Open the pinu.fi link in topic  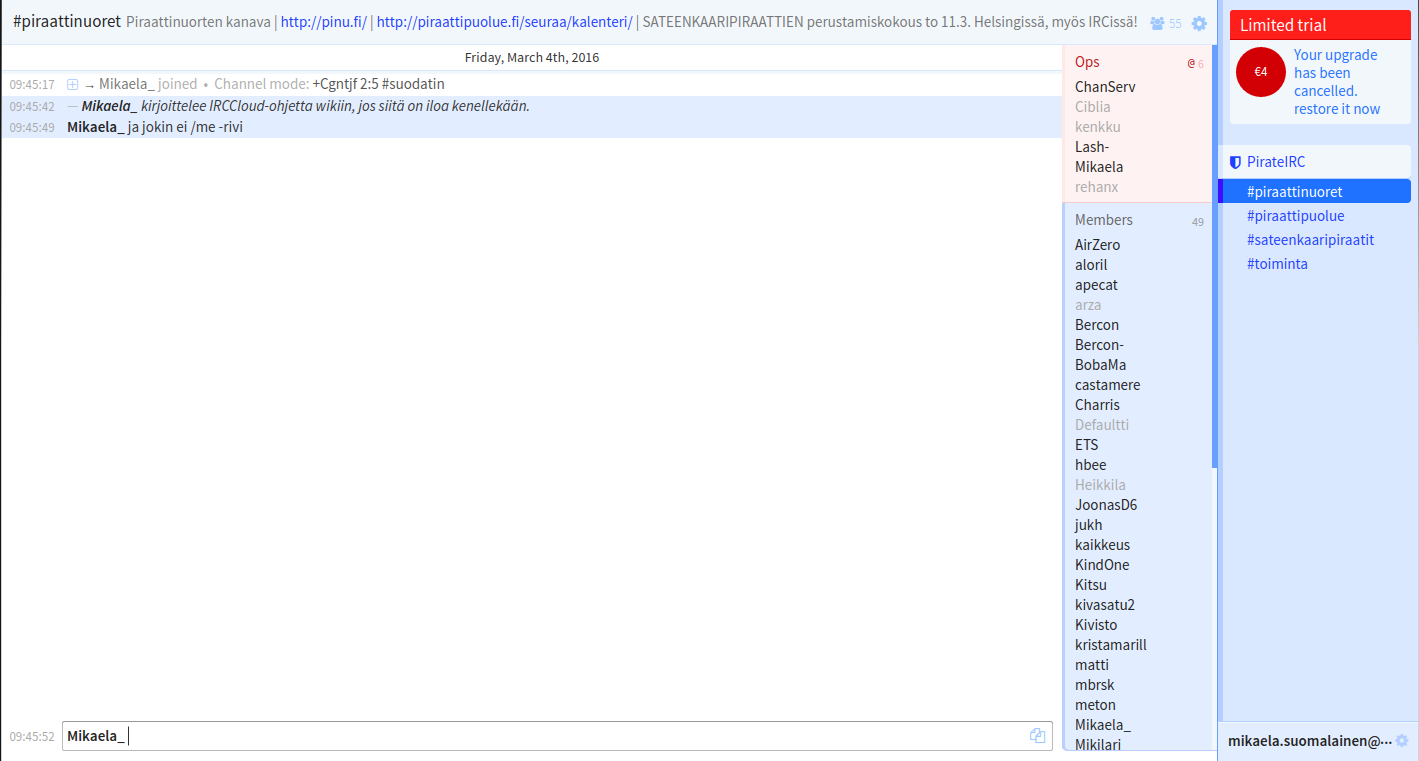pyautogui.click(x=323, y=22)
